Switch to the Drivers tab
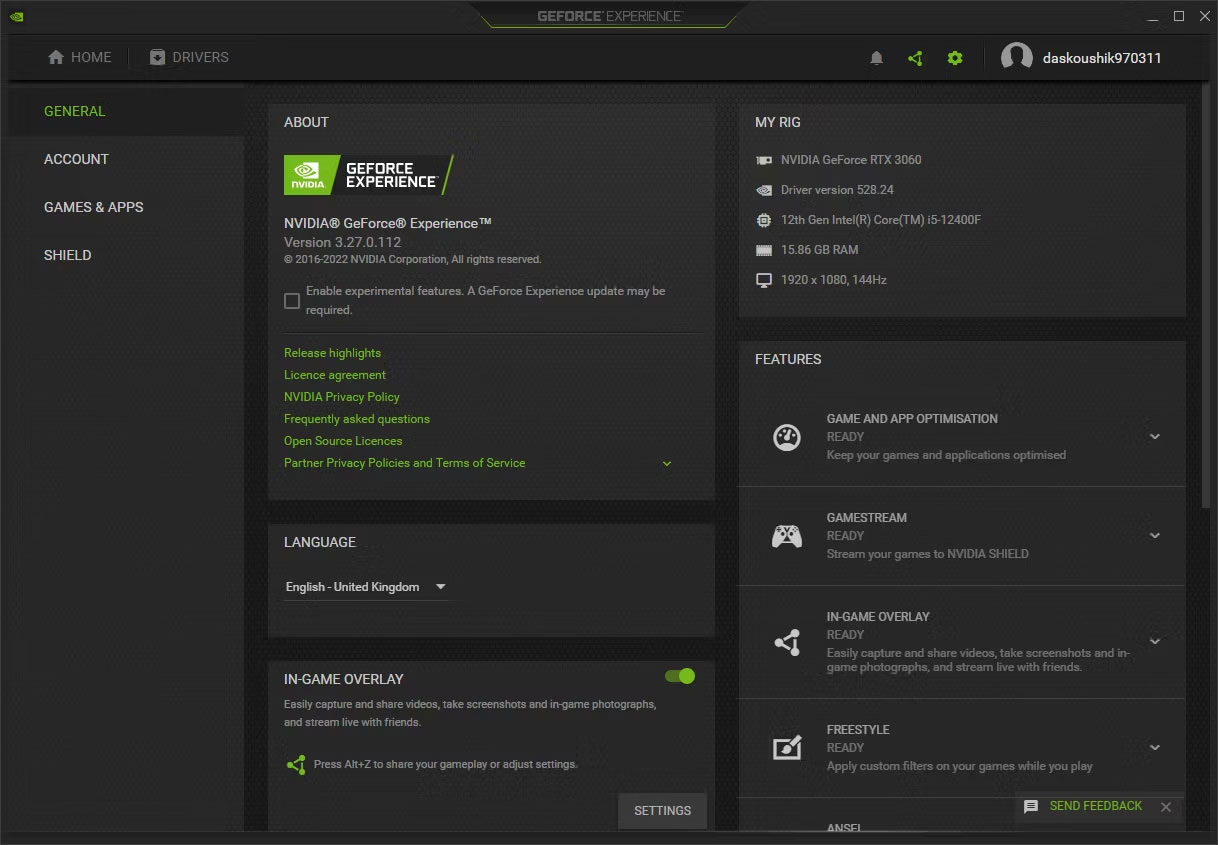The width and height of the screenshot is (1218, 845). (189, 57)
